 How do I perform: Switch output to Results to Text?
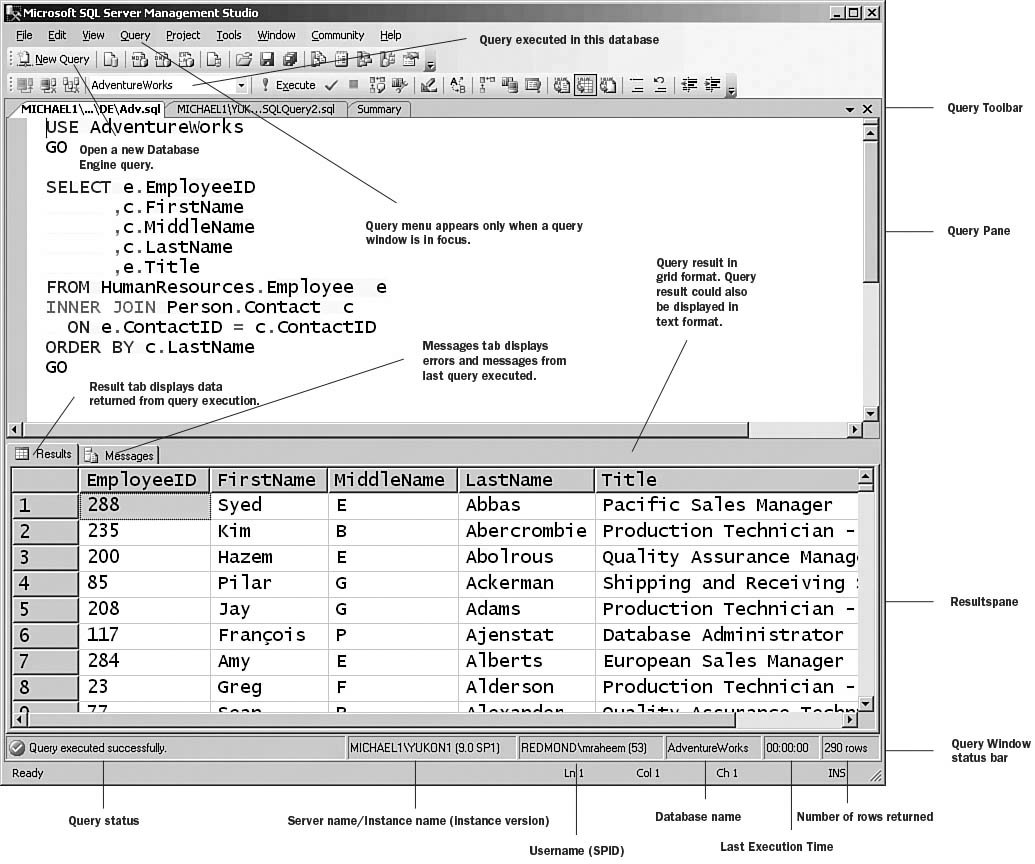click(562, 85)
